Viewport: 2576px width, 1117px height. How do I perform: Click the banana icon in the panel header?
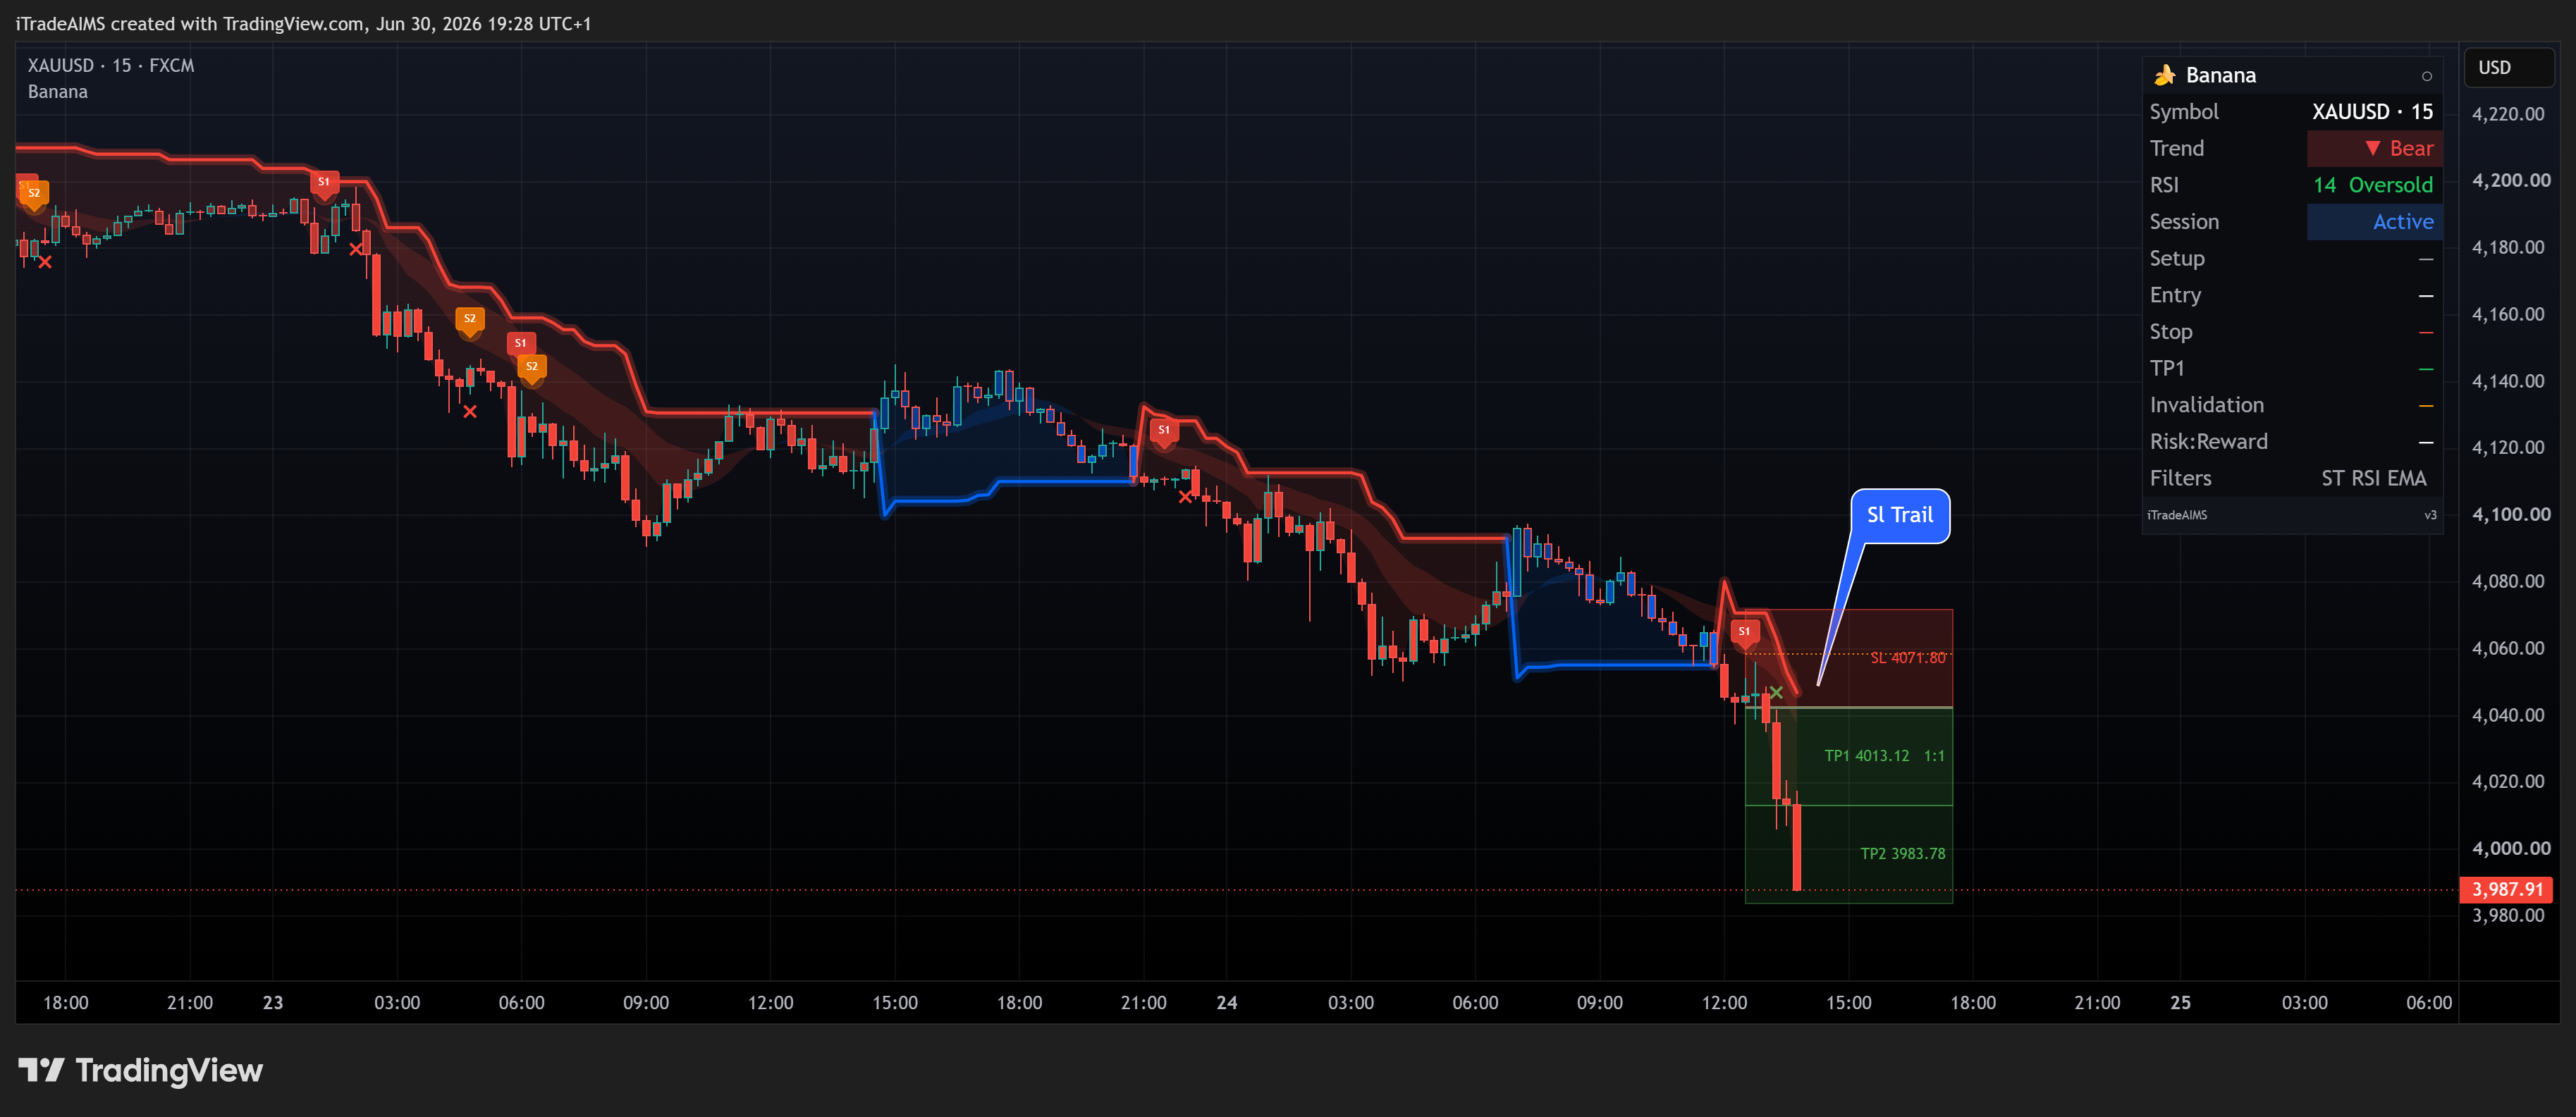pos(2165,75)
